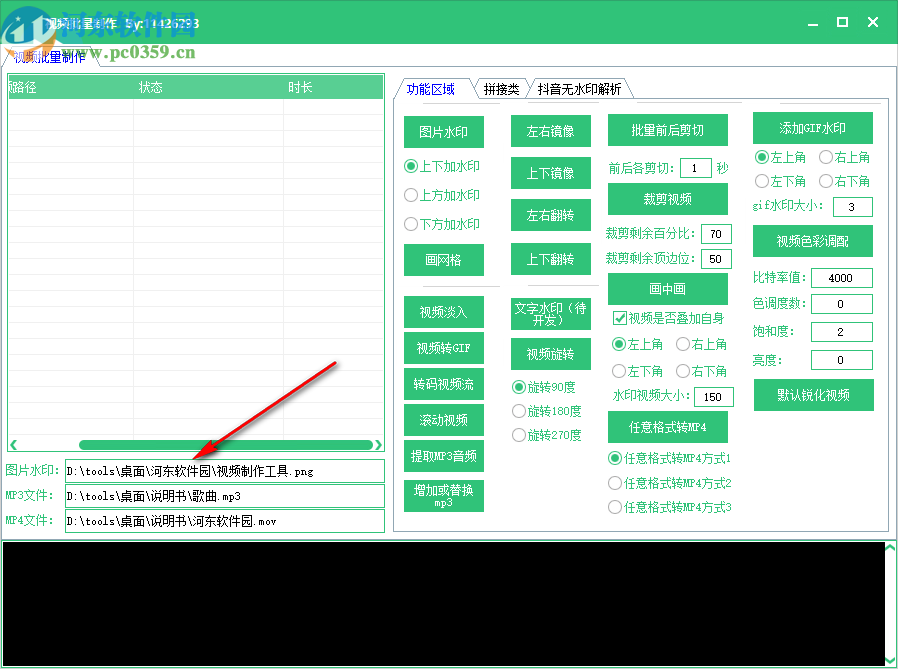Image resolution: width=898 pixels, height=669 pixels.
Task: Click the 上下翻转 button
Action: coord(550,259)
